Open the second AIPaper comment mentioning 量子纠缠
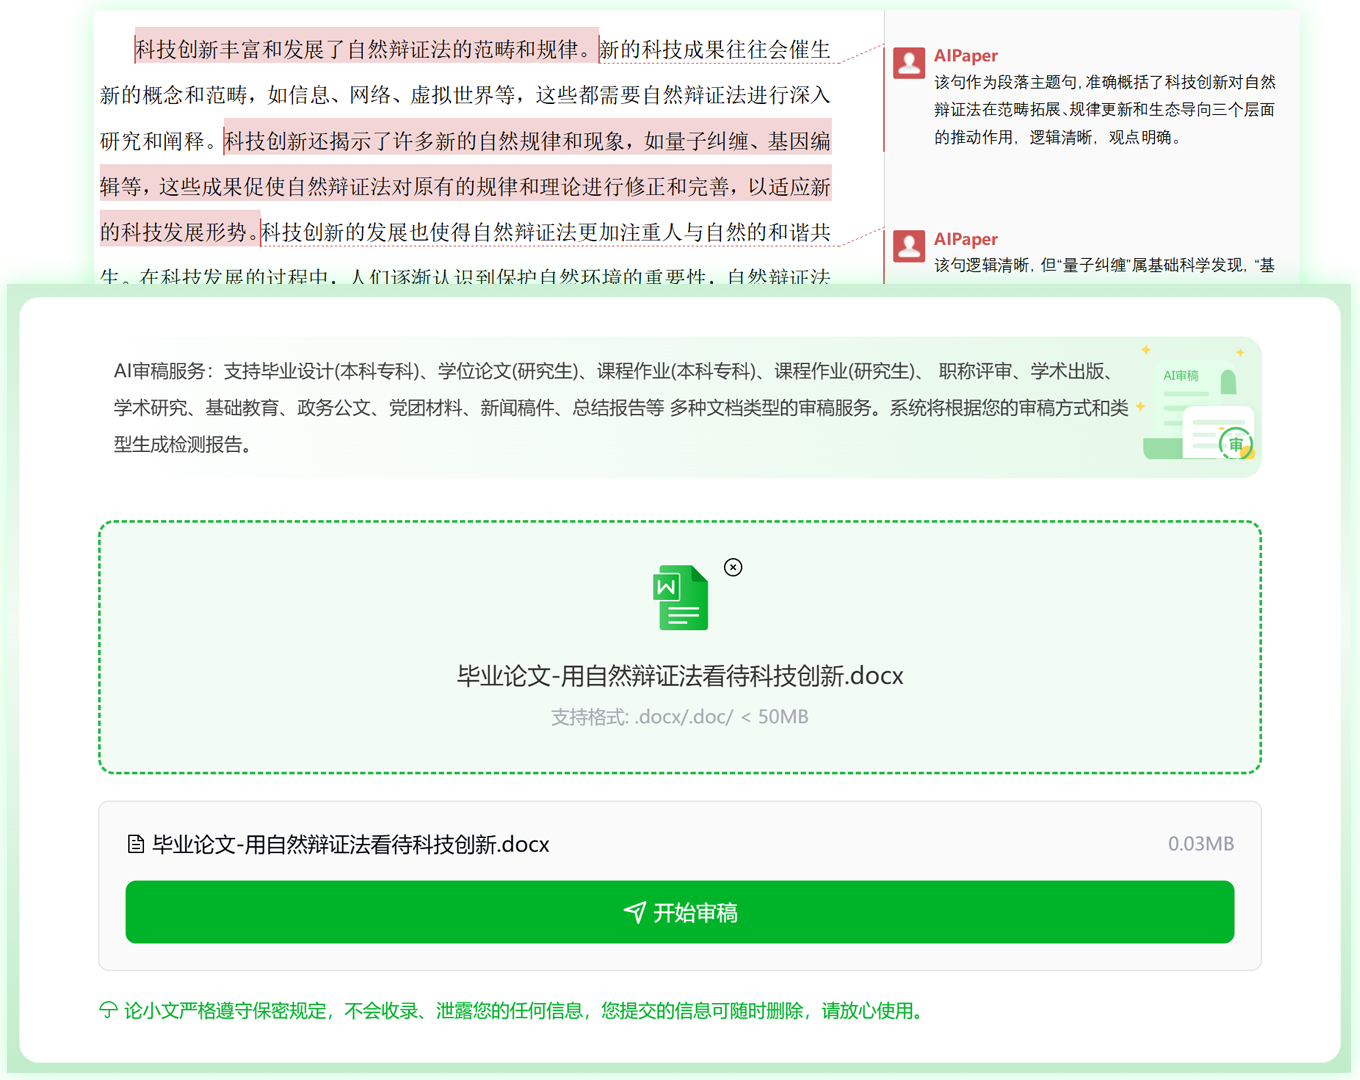The height and width of the screenshot is (1080, 1360). [x=1104, y=265]
